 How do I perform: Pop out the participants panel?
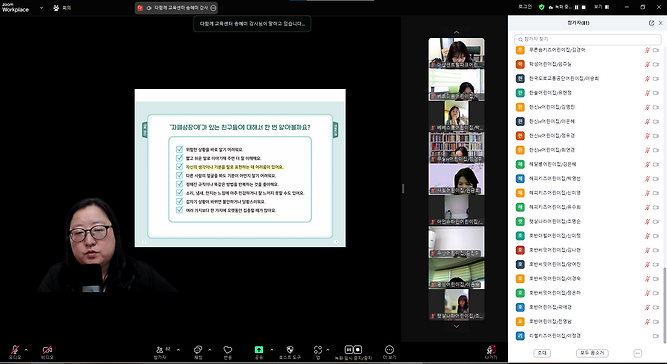pyautogui.click(x=651, y=23)
